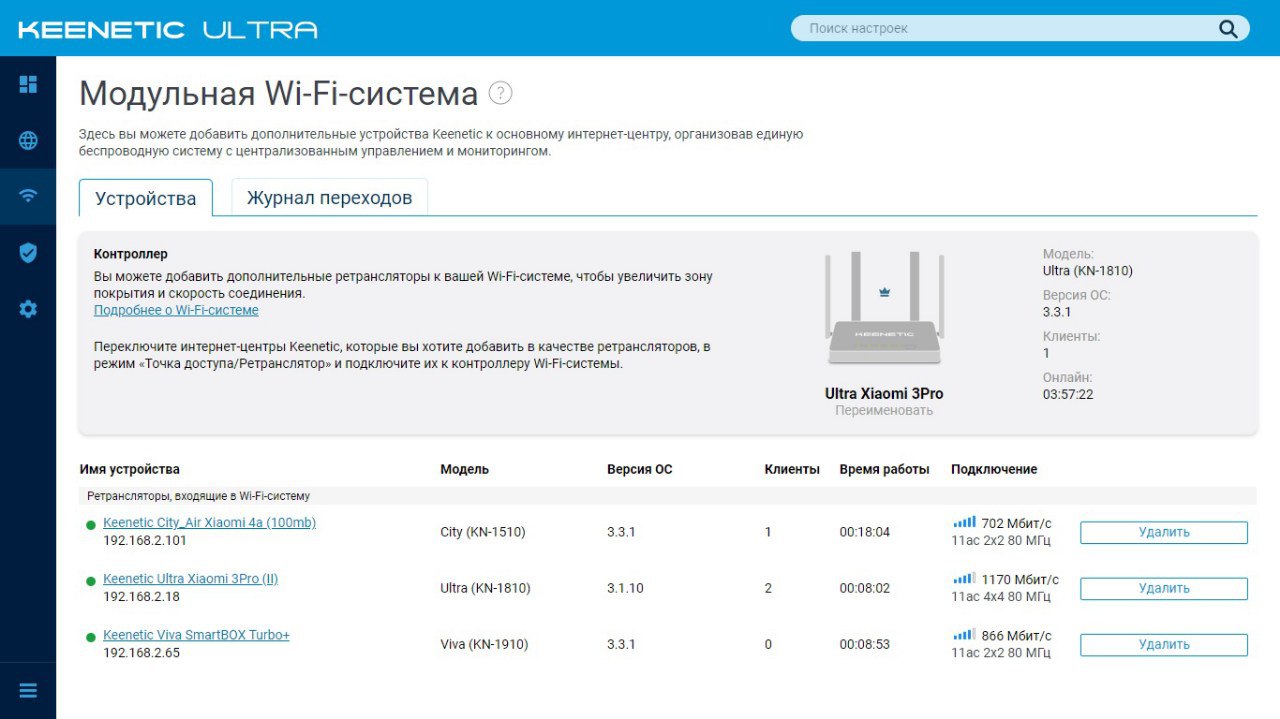The width and height of the screenshot is (1280, 719).
Task: Open the dashboard icon in sidebar
Action: pos(28,84)
